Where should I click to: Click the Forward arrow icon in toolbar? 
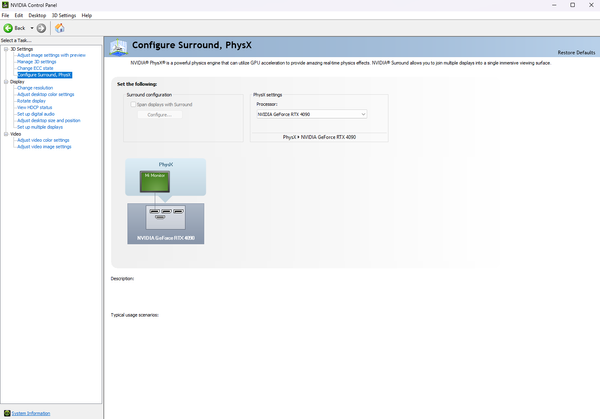tap(42, 28)
